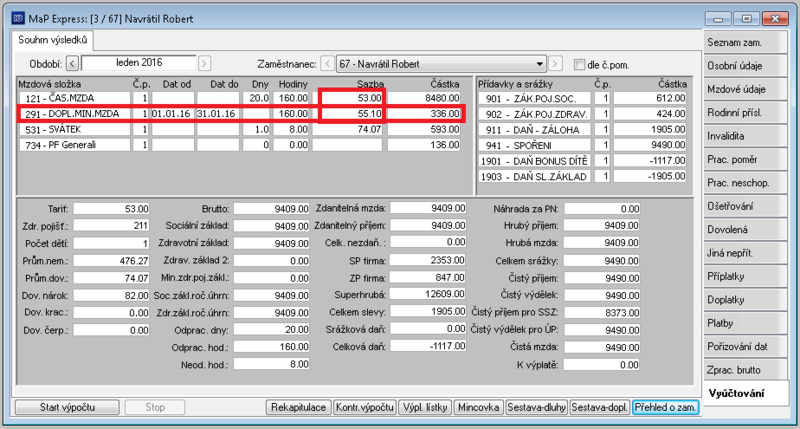Click the 'Sestava-dopl.' button
Viewport: 800px width, 429px height.
coord(600,407)
